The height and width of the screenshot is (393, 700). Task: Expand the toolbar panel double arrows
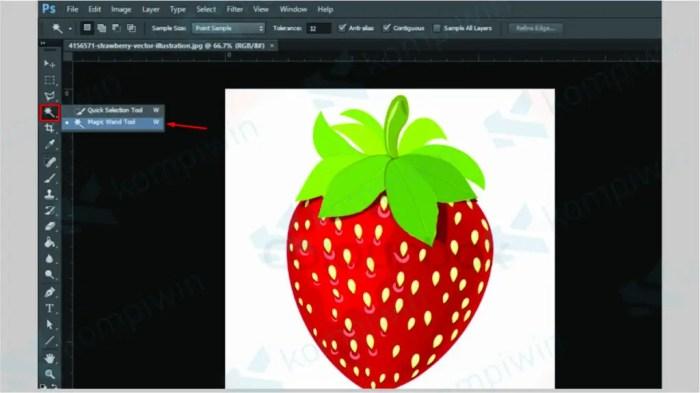[x=43, y=43]
